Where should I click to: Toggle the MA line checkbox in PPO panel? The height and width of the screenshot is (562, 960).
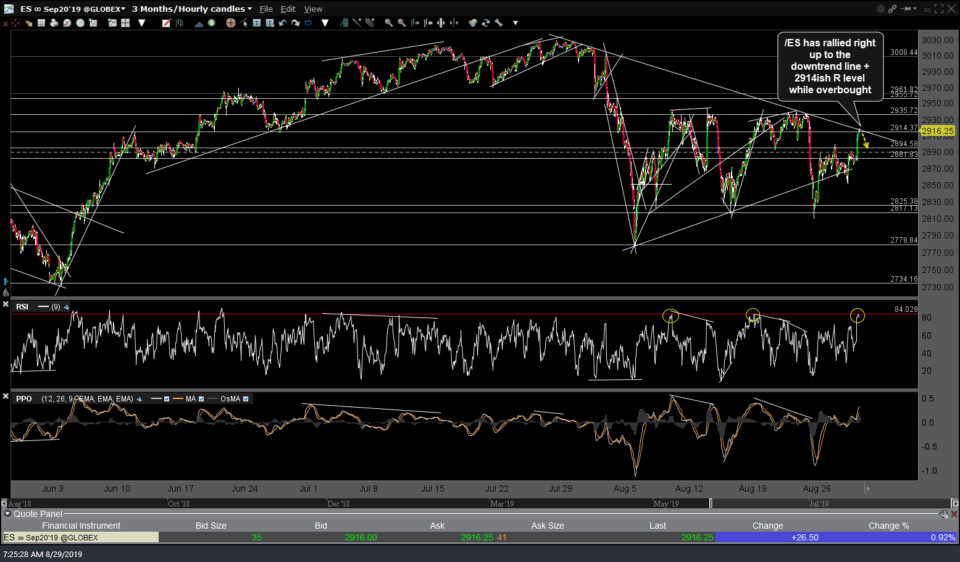(201, 399)
